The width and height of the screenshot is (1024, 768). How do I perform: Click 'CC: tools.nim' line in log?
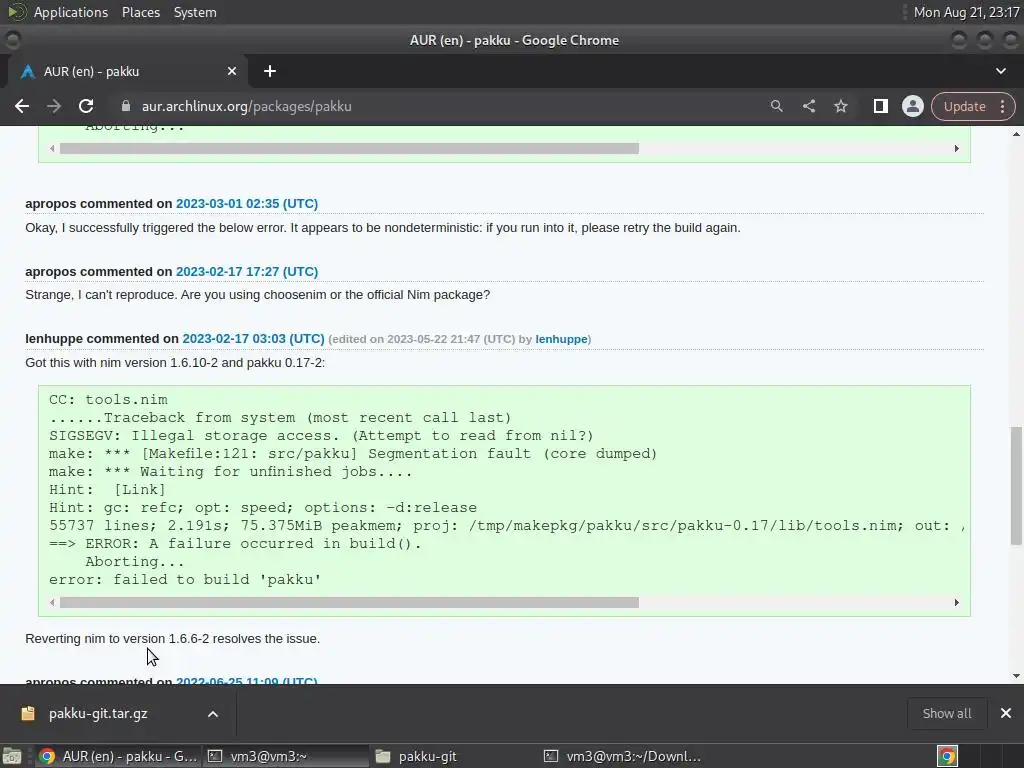pos(108,400)
